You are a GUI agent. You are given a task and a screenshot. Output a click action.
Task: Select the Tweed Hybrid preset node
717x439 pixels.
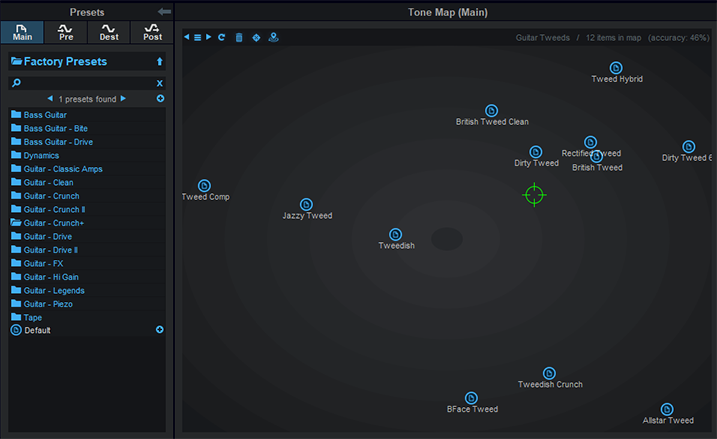tap(616, 68)
